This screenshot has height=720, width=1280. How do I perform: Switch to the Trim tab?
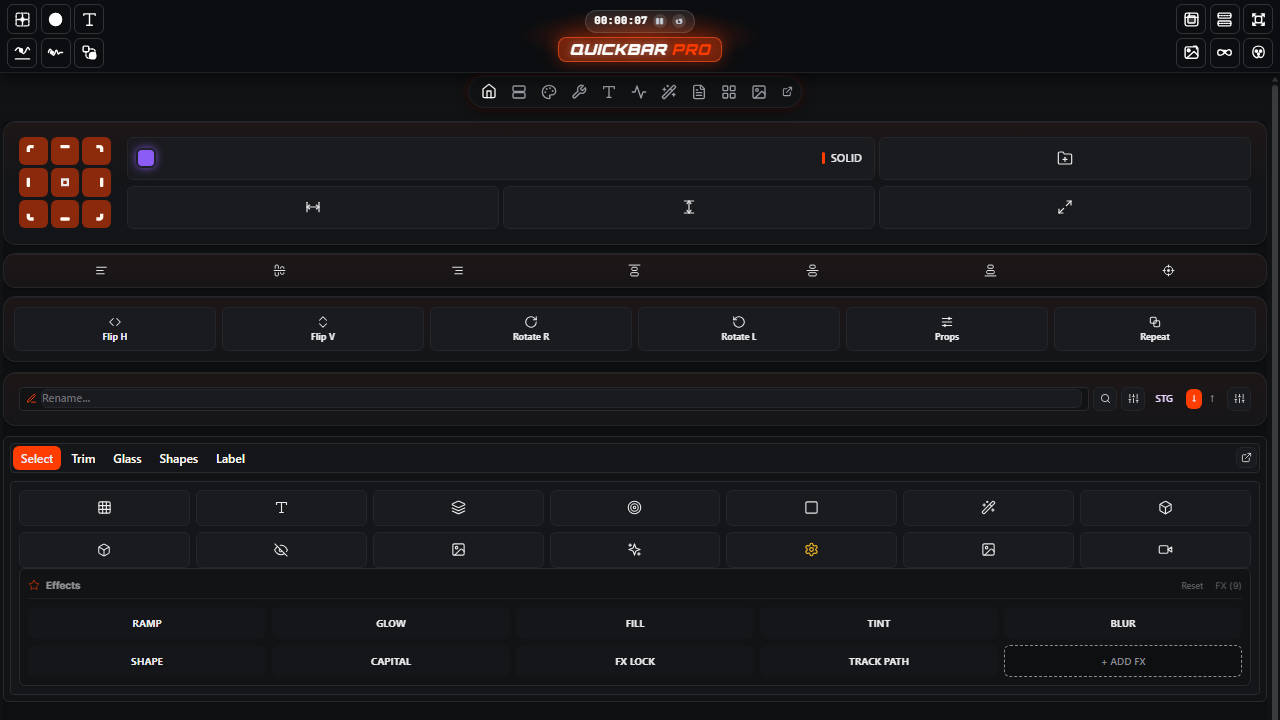tap(84, 459)
